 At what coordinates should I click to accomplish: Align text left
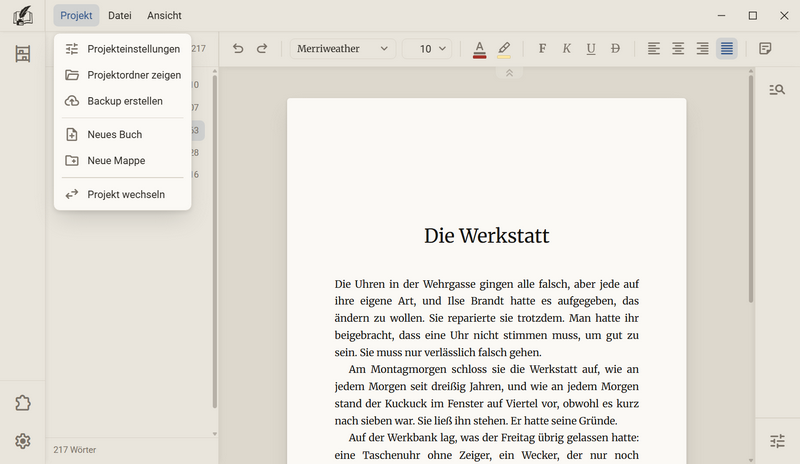coord(654,48)
